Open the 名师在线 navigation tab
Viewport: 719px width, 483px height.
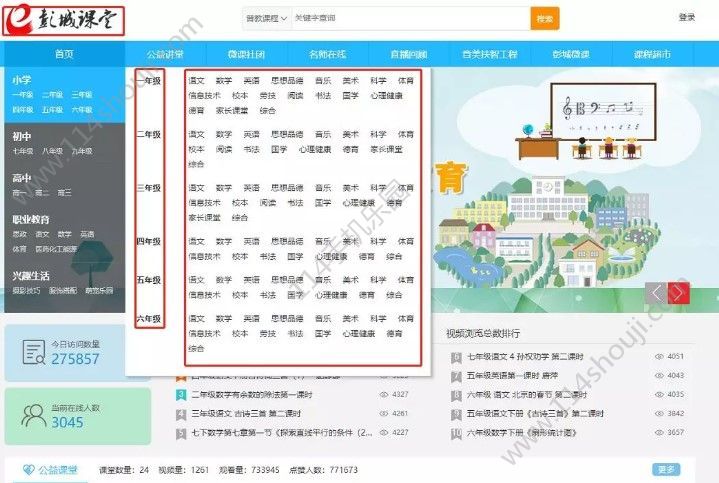pos(327,54)
